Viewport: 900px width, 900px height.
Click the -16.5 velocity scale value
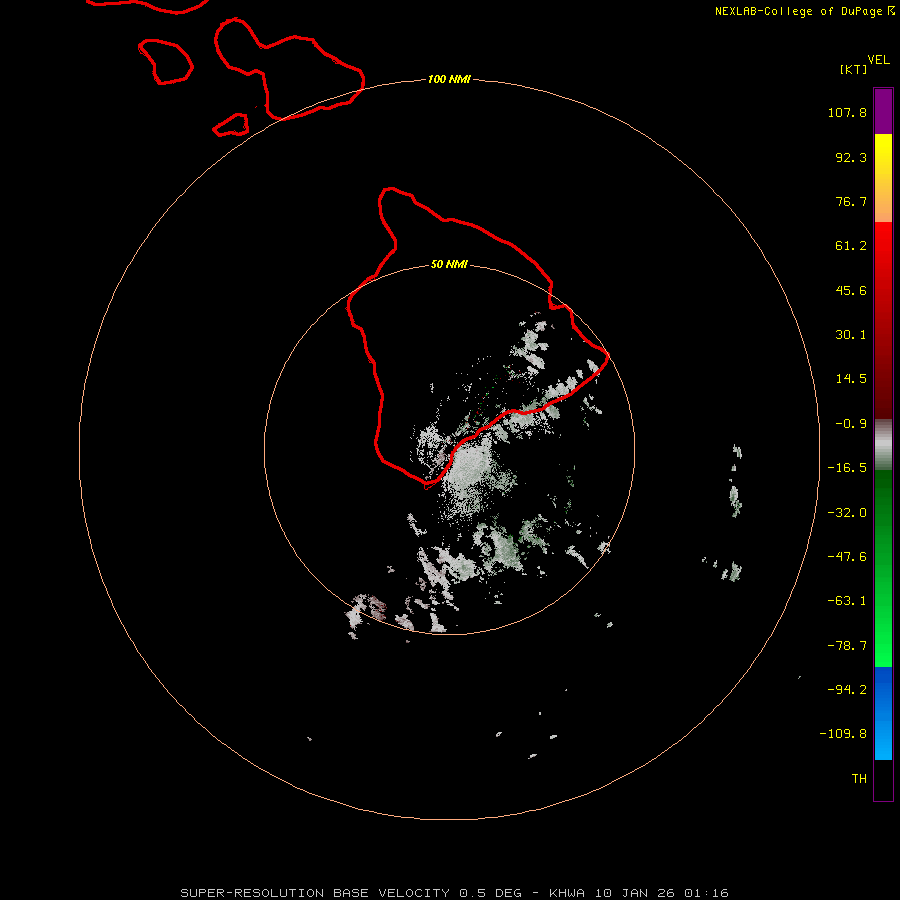pyautogui.click(x=847, y=468)
